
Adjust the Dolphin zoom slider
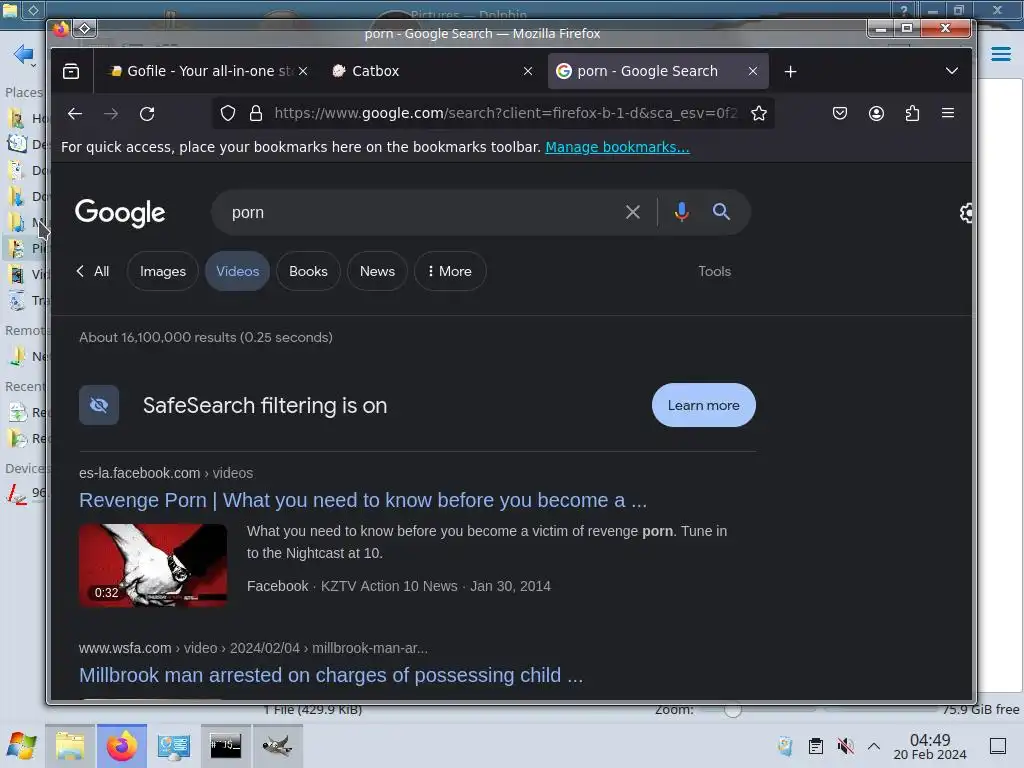(733, 709)
